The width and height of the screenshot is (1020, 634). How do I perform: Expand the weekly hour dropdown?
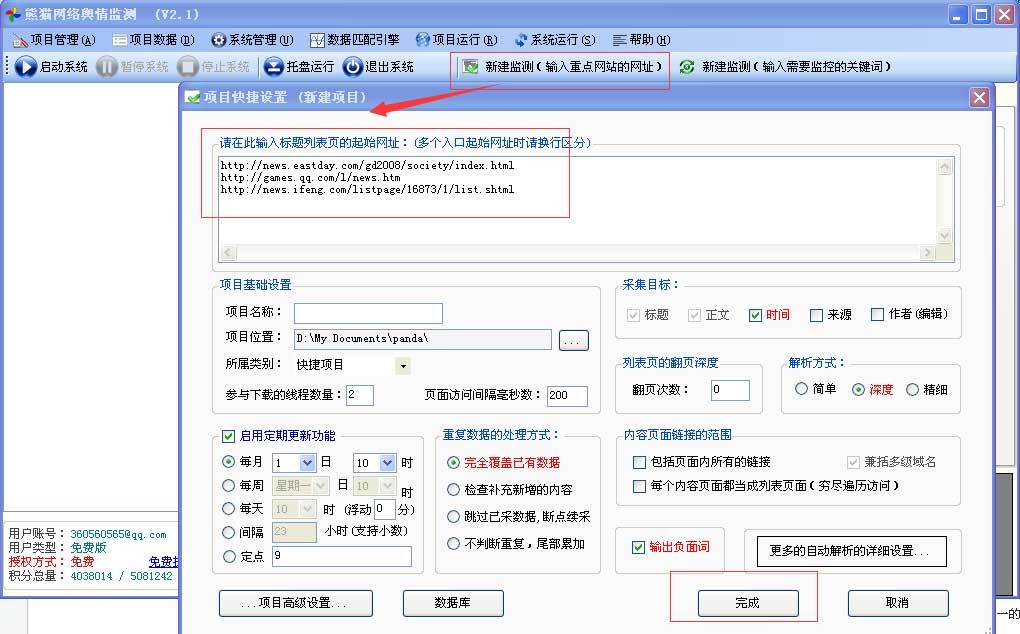388,486
